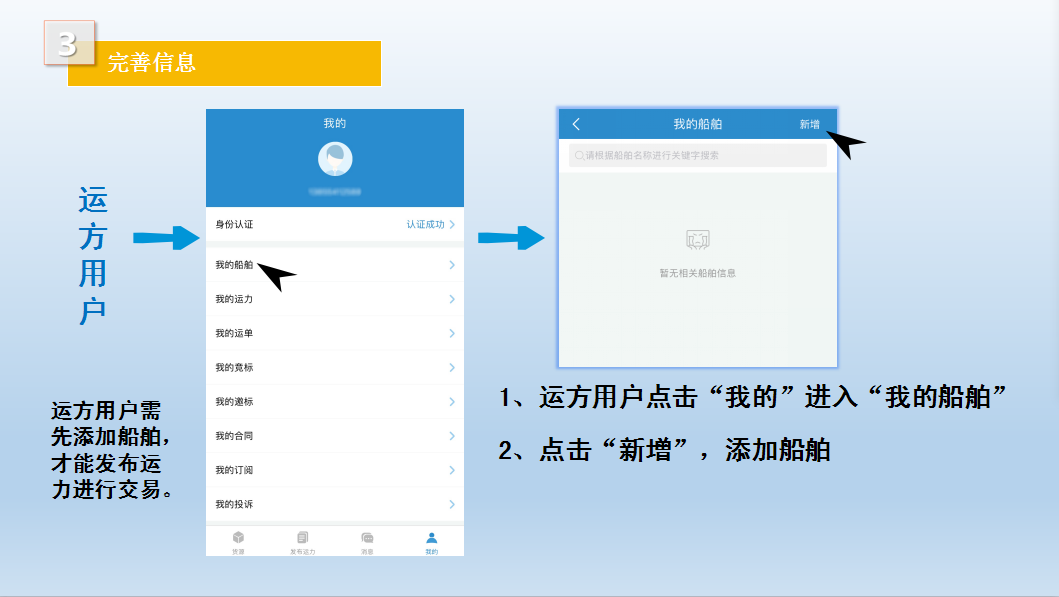Click the user avatar picture
Viewport: 1059px width, 597px height.
(335, 160)
